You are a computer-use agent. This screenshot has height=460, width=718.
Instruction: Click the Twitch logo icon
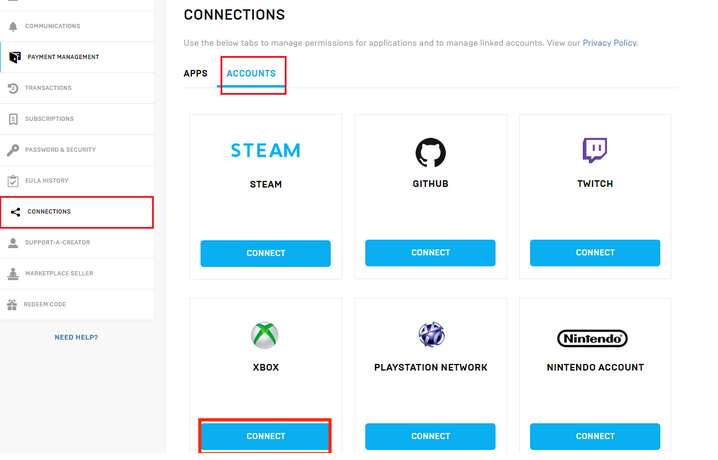[595, 150]
